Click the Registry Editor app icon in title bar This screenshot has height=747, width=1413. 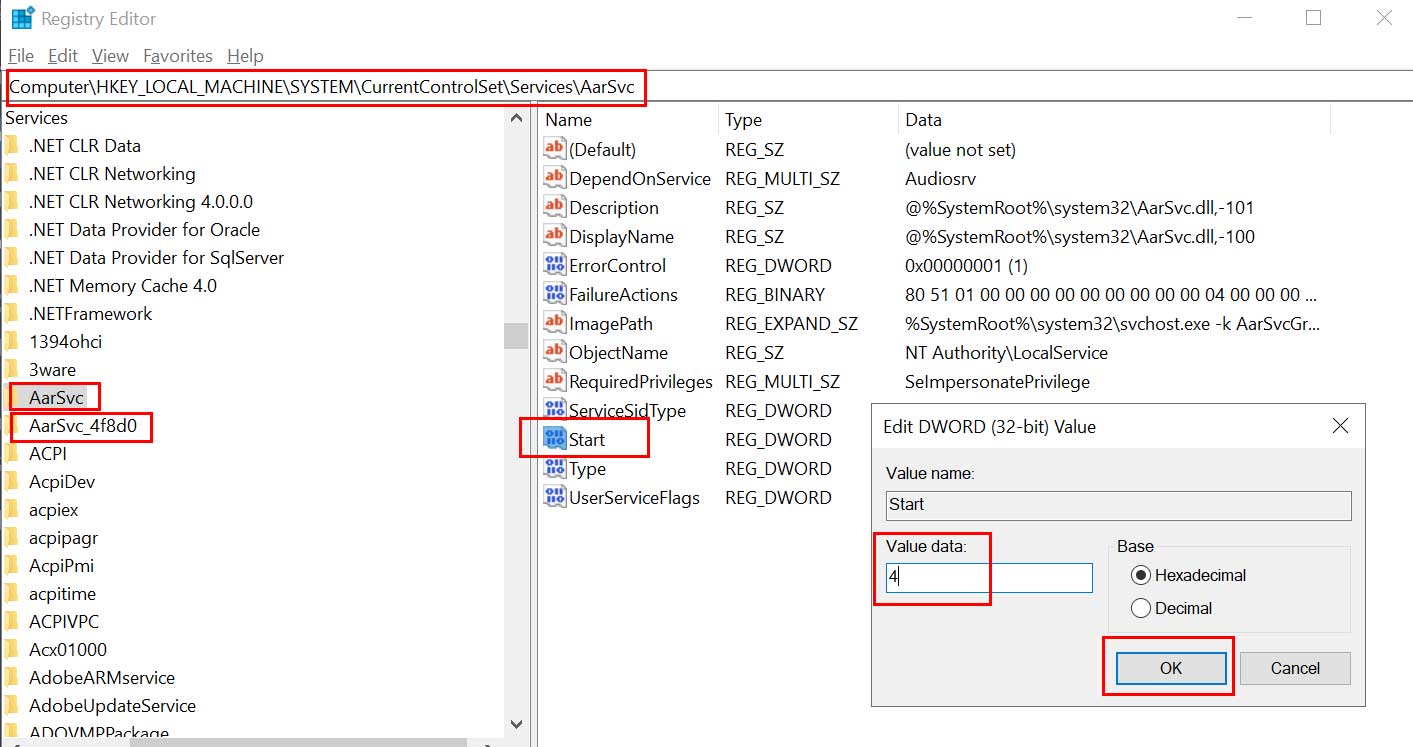21,18
